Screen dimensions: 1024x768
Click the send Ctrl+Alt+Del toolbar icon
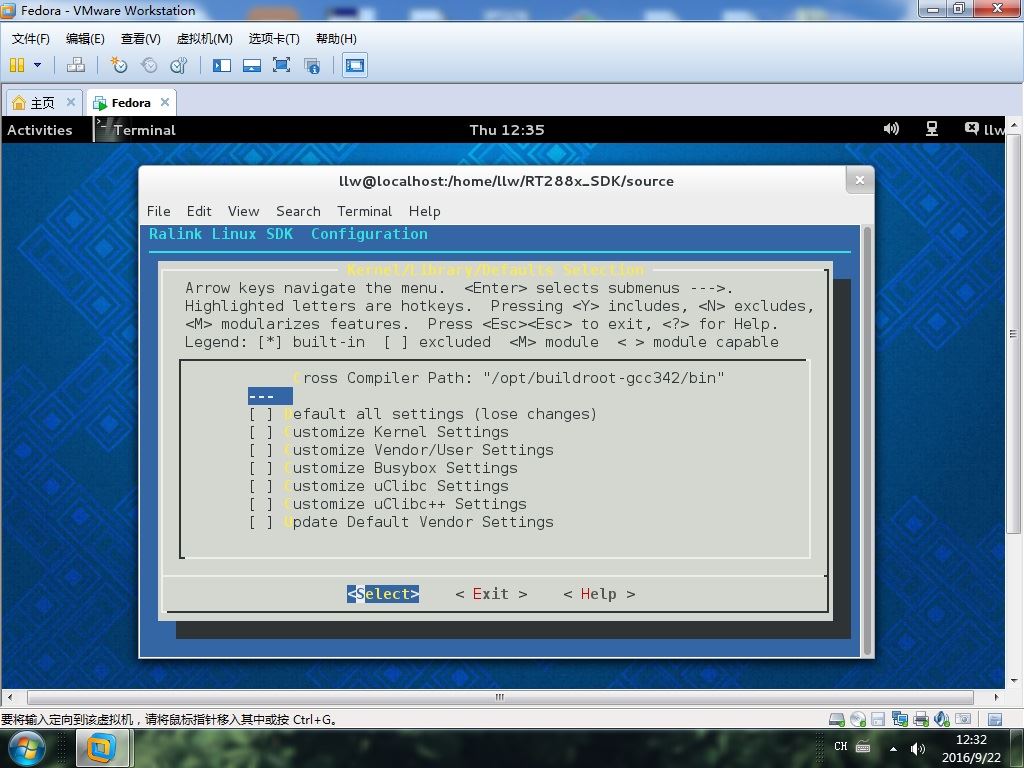pos(76,65)
